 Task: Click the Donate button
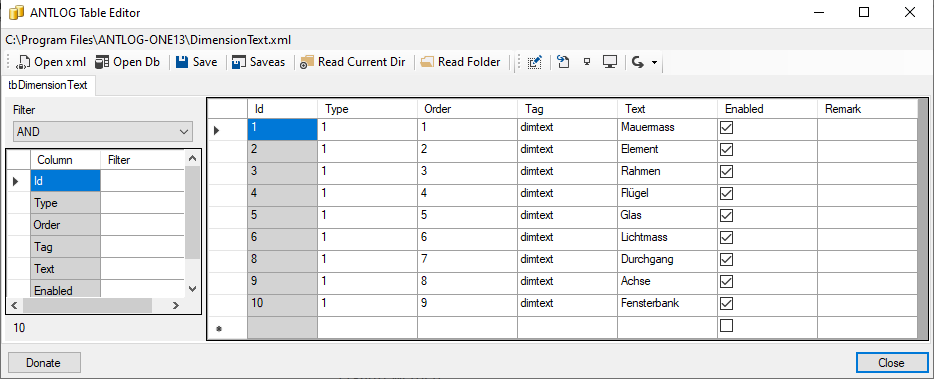[43, 362]
